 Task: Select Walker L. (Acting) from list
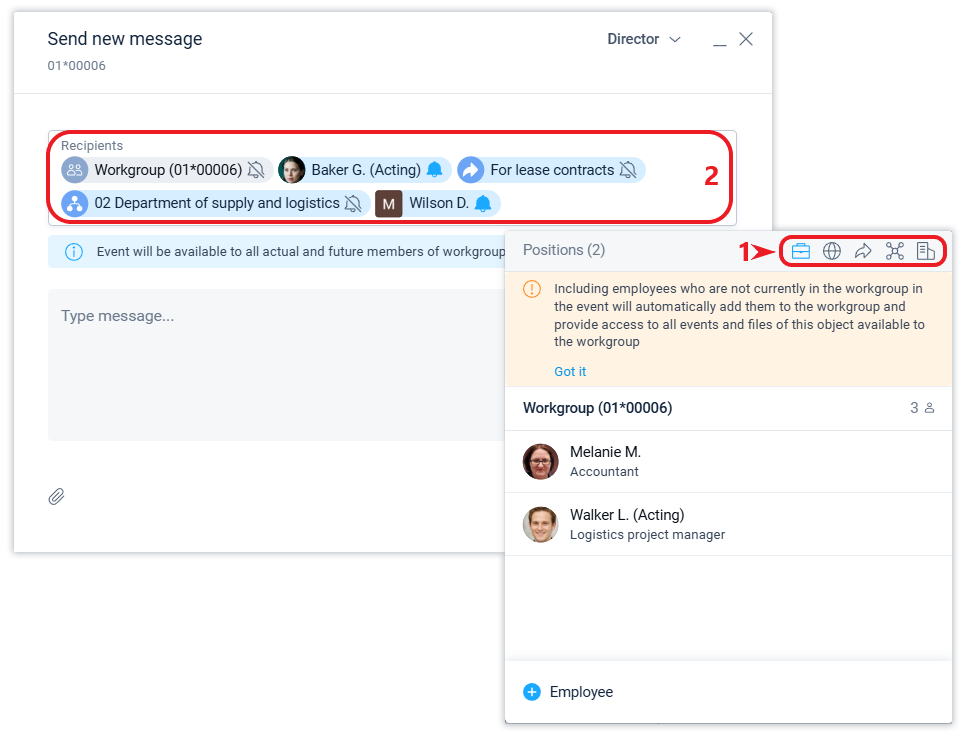point(627,524)
